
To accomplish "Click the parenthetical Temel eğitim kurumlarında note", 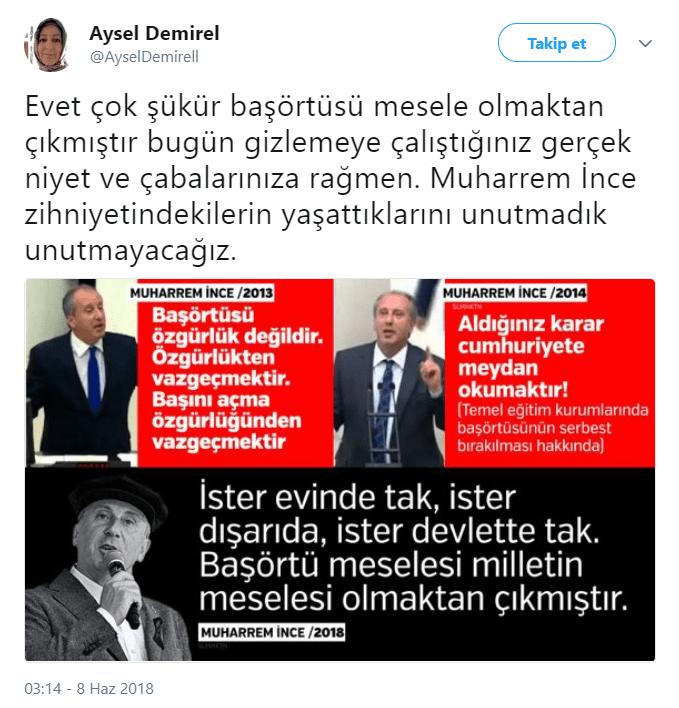I will (x=553, y=428).
